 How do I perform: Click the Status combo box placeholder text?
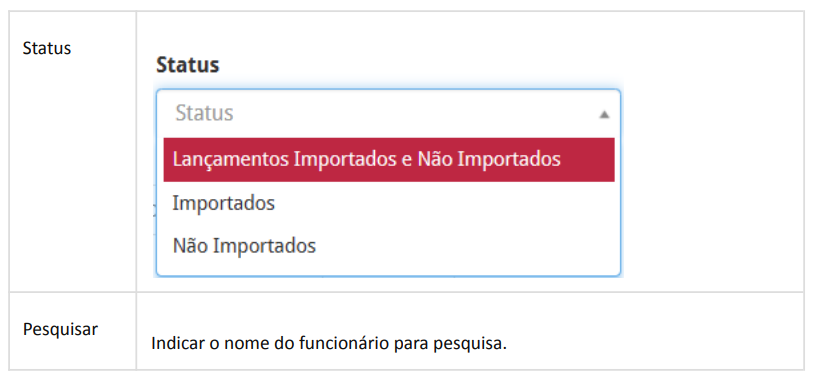(x=204, y=113)
